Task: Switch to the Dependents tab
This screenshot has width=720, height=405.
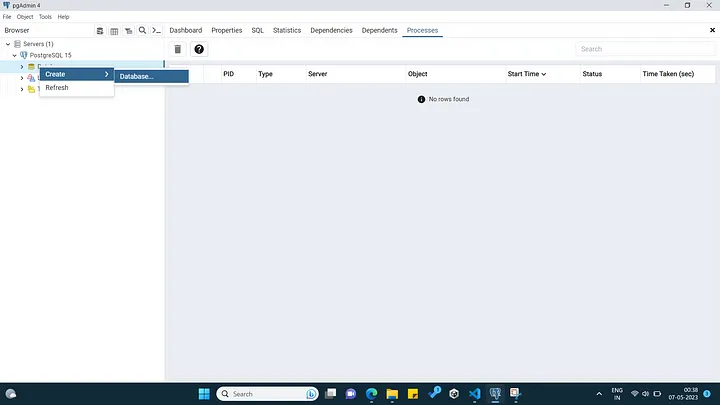Action: click(379, 30)
